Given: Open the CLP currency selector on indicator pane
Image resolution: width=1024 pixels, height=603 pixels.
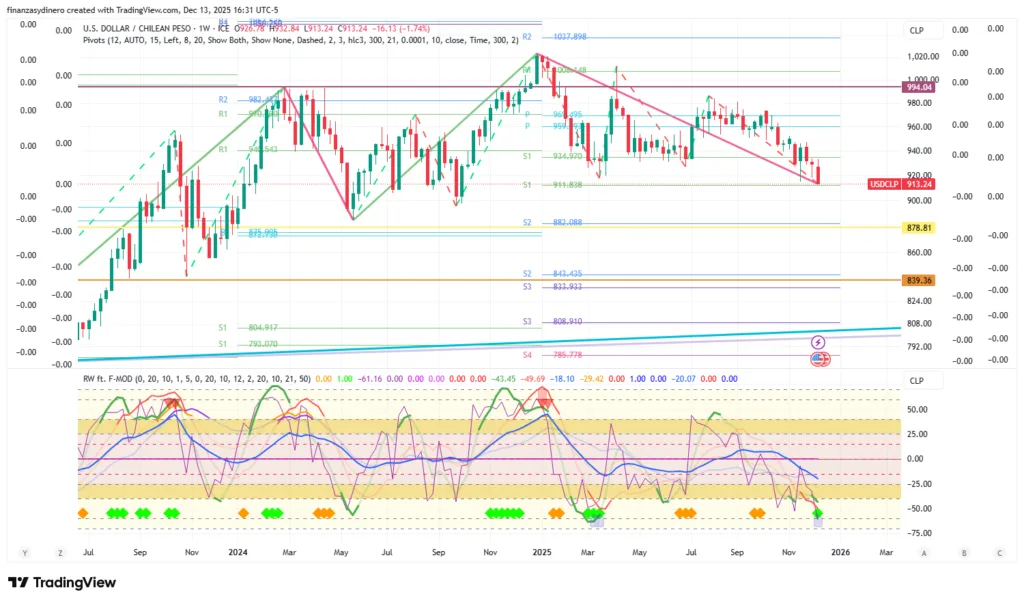Looking at the screenshot, I should click(x=917, y=381).
